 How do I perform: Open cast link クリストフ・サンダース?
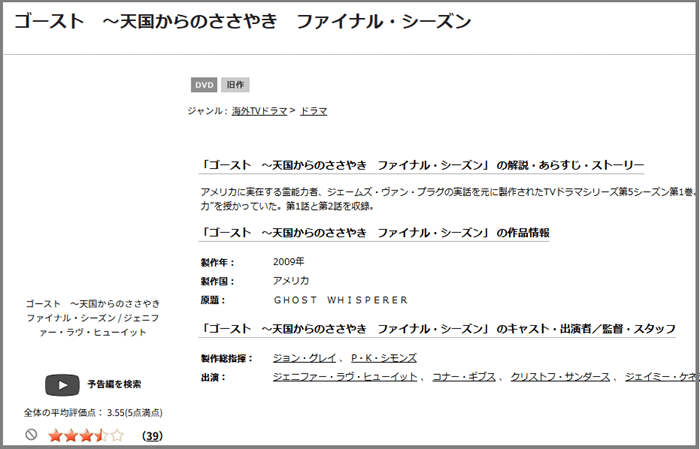560,377
